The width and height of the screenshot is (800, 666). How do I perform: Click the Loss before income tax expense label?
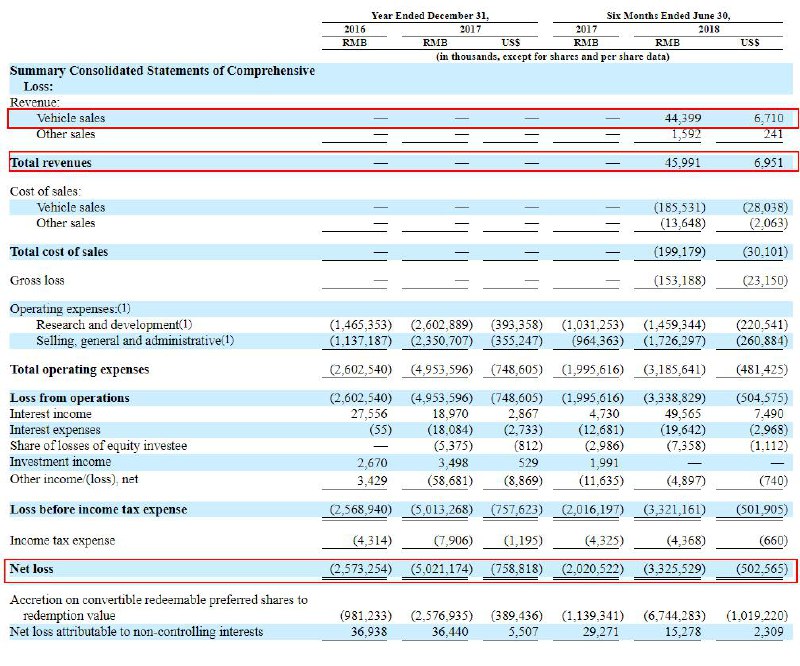coord(98,510)
